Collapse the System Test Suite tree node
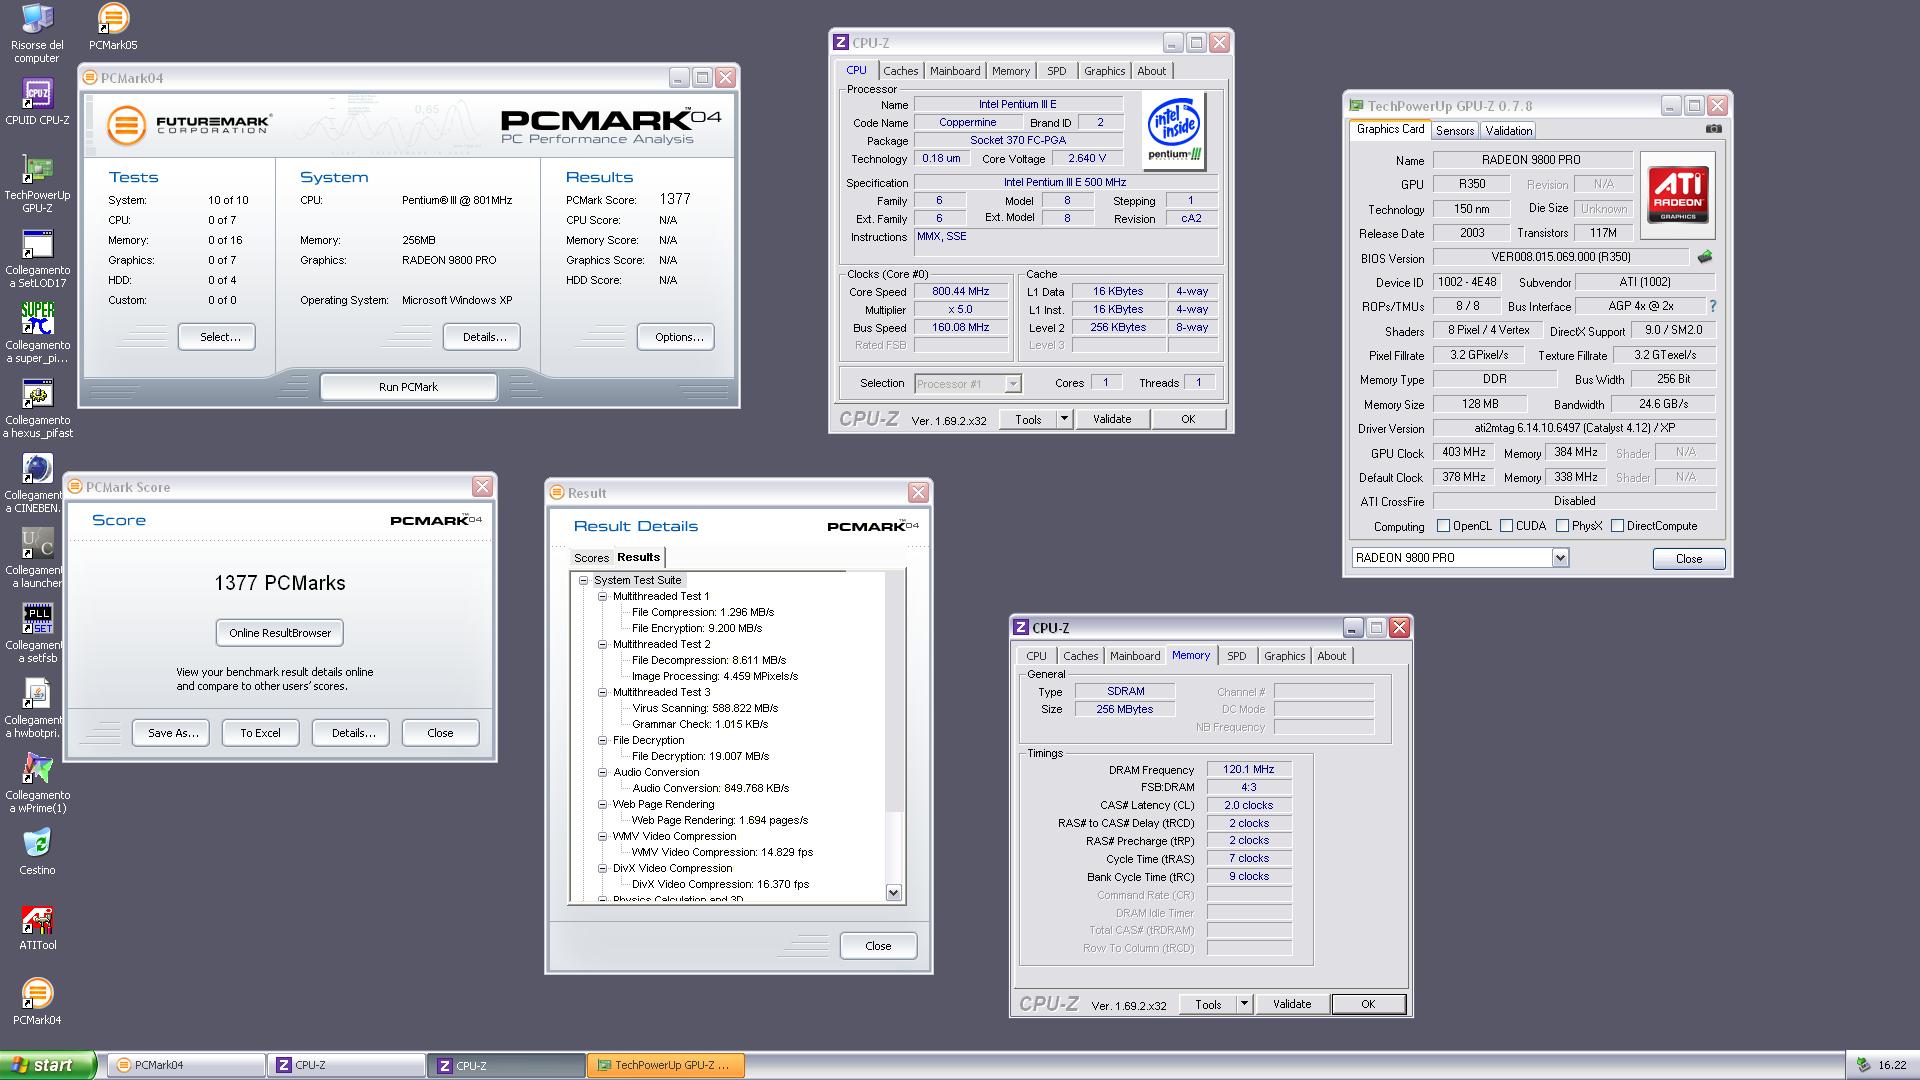The image size is (1920, 1080). click(583, 580)
